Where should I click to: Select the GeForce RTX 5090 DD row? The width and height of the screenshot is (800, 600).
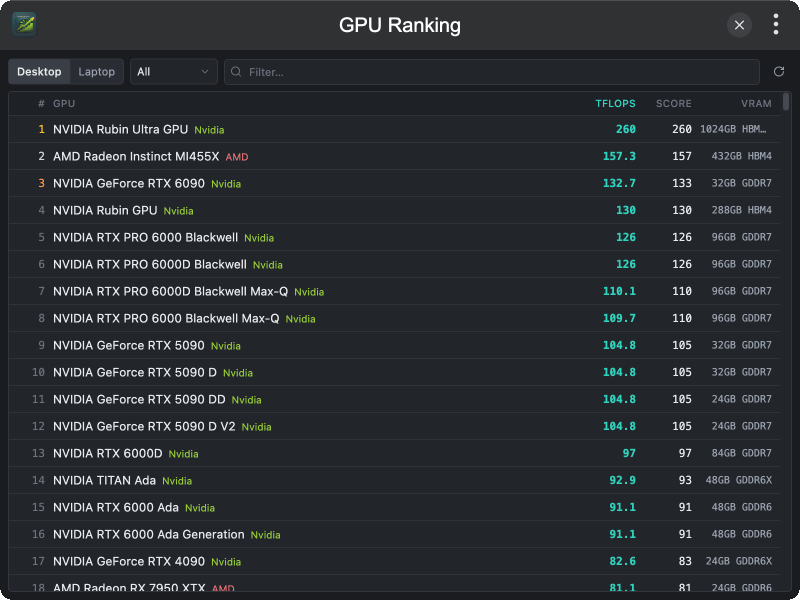tap(394, 399)
